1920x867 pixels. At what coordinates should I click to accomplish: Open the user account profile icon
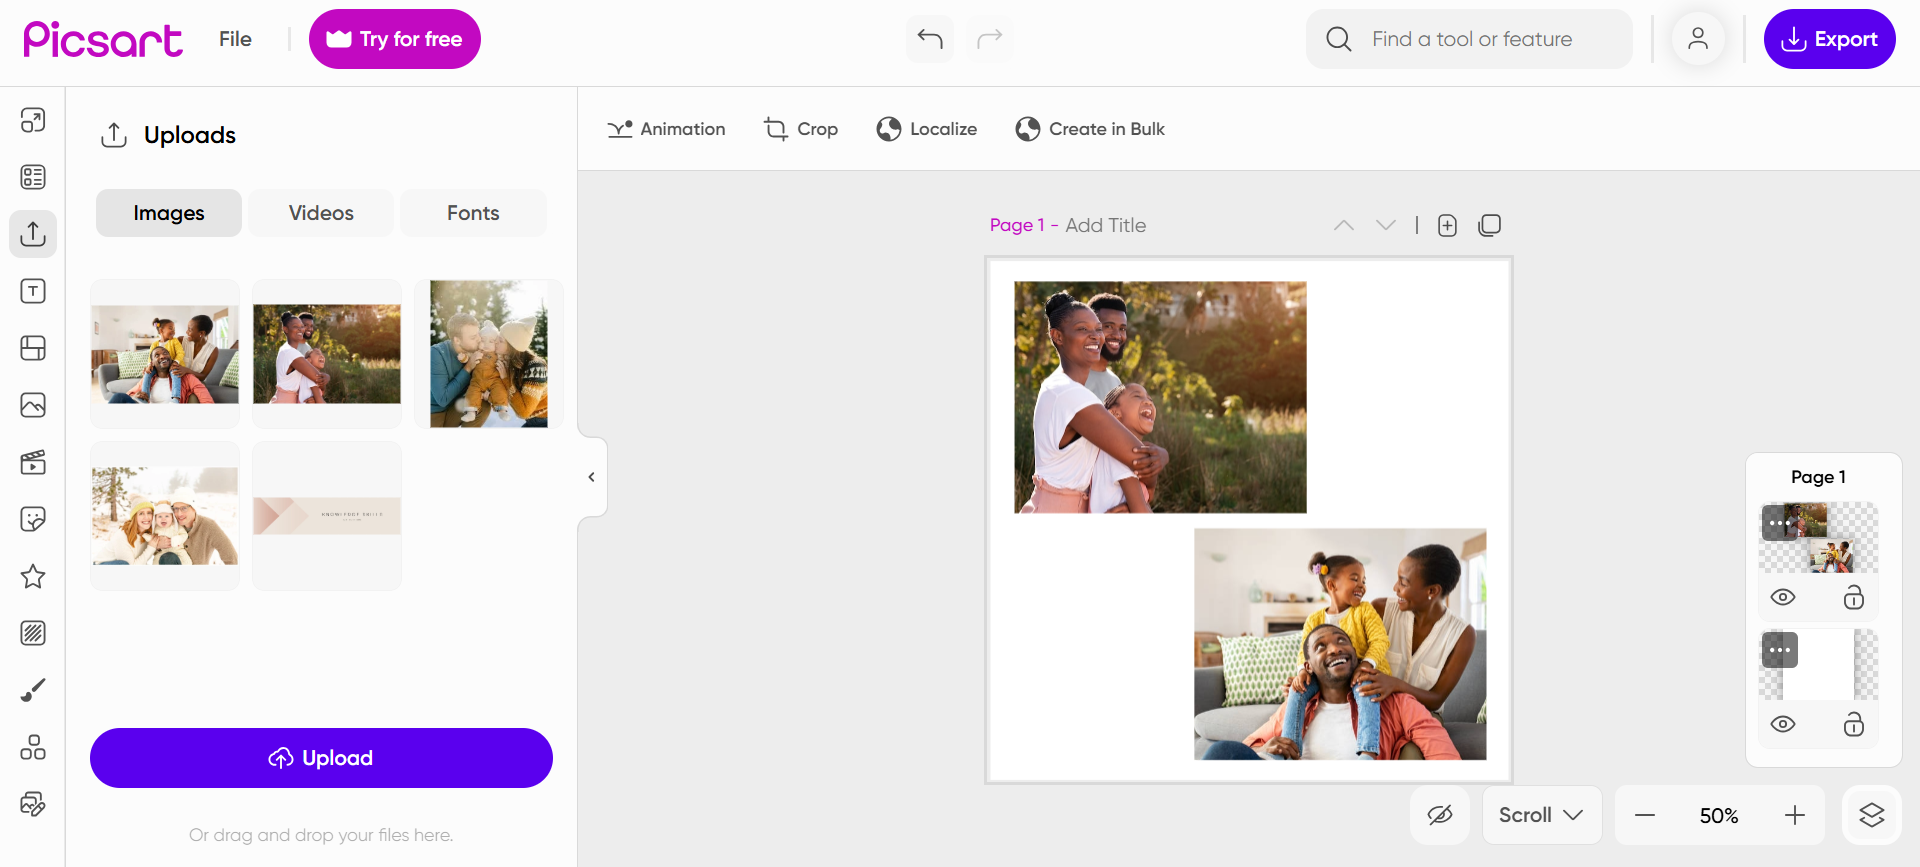[x=1698, y=39]
